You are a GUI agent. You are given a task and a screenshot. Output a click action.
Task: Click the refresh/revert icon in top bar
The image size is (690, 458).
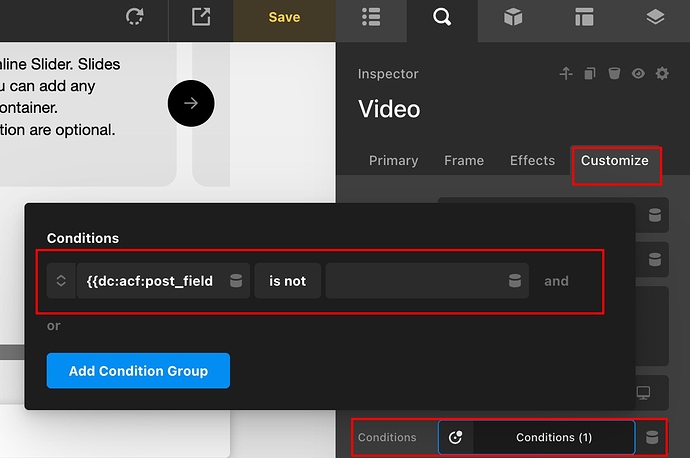pyautogui.click(x=134, y=17)
